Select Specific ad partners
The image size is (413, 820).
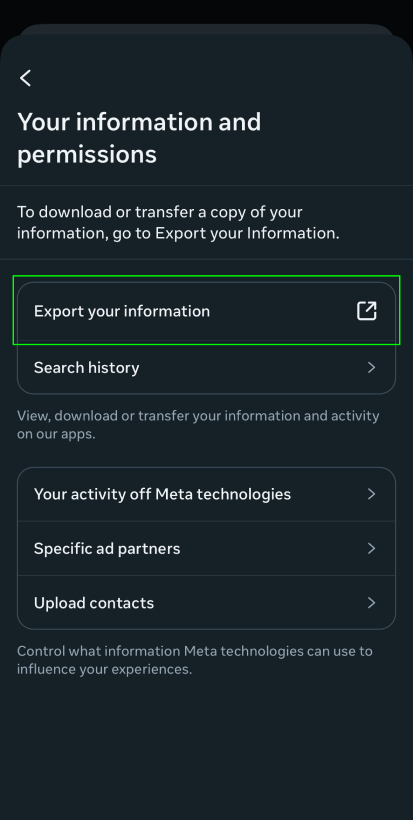click(x=206, y=549)
